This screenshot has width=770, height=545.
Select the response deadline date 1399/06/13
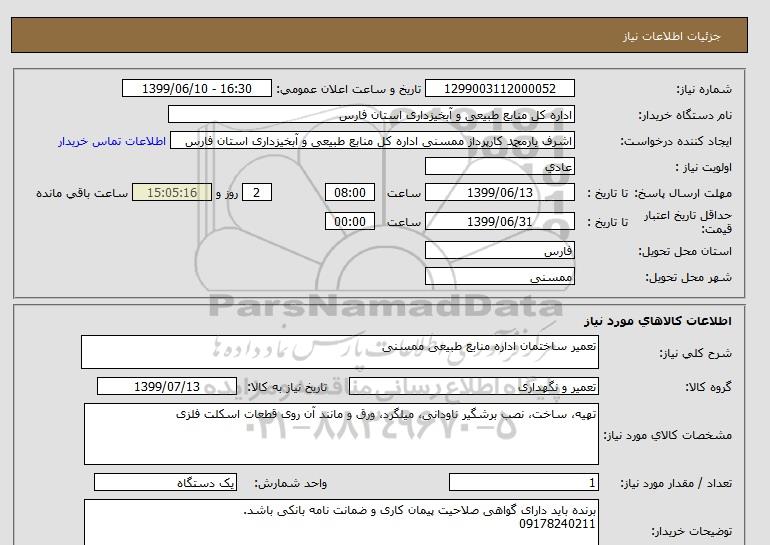point(500,192)
